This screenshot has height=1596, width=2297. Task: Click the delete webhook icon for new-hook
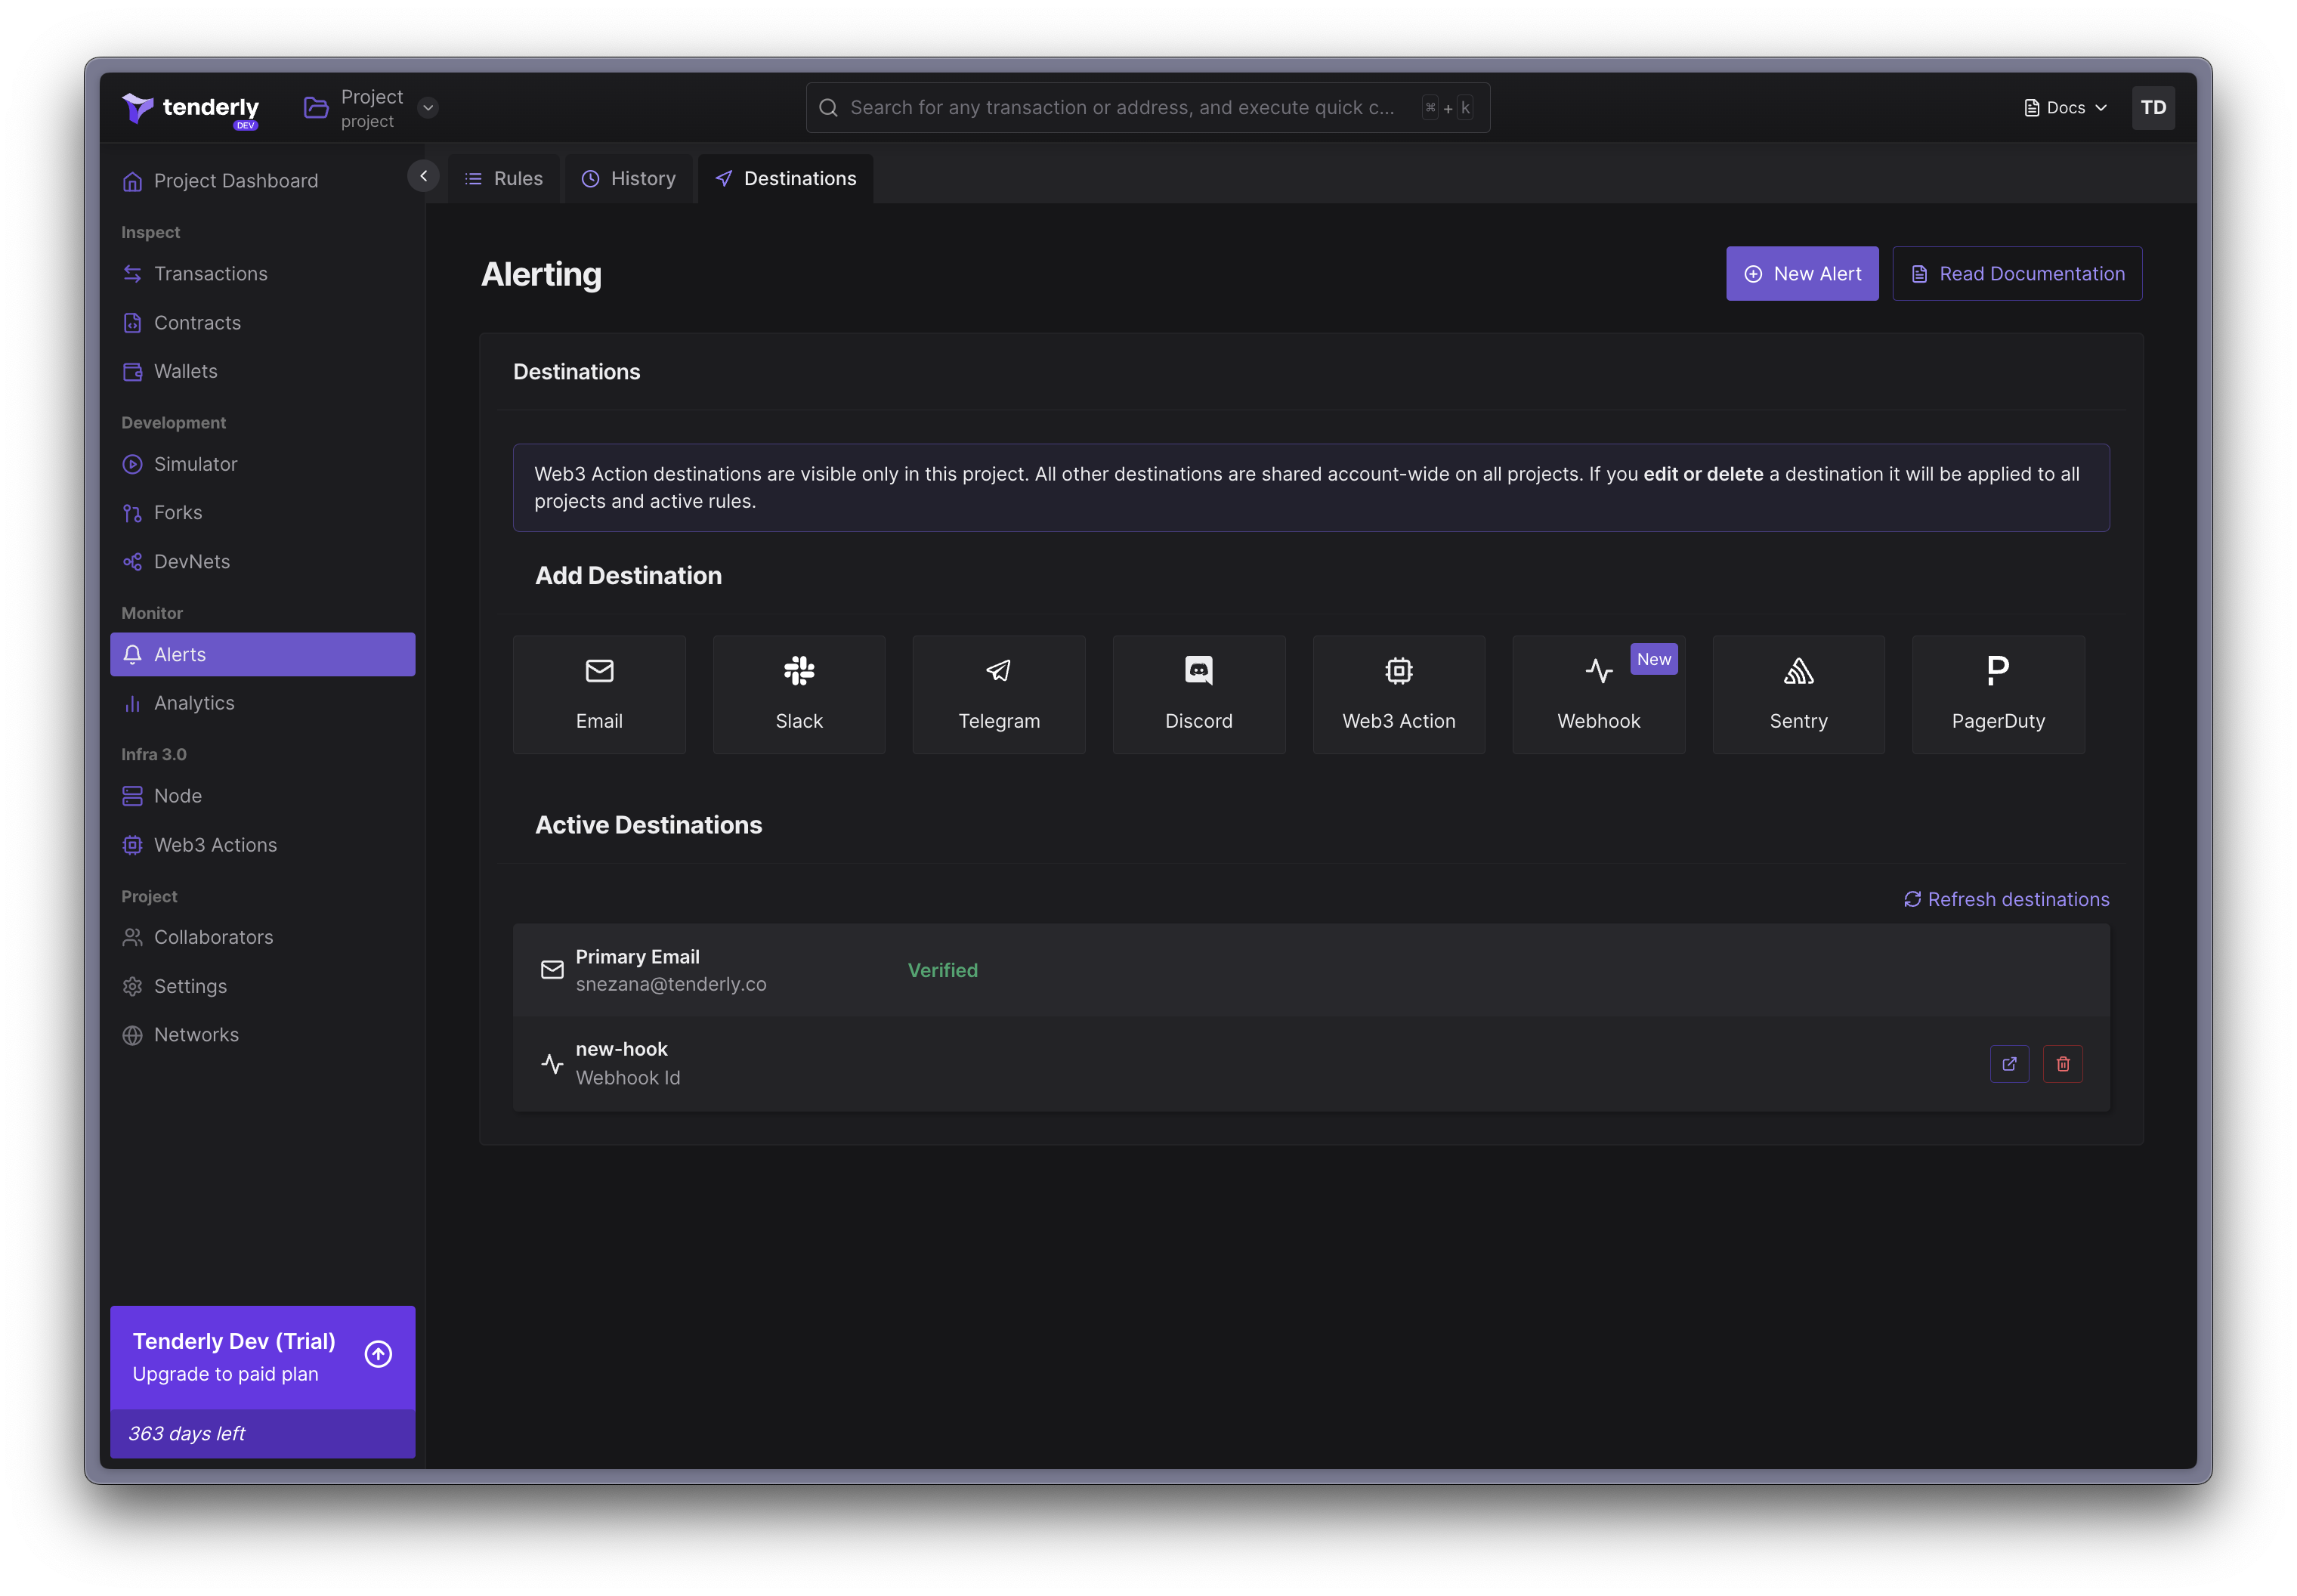pyautogui.click(x=2063, y=1063)
